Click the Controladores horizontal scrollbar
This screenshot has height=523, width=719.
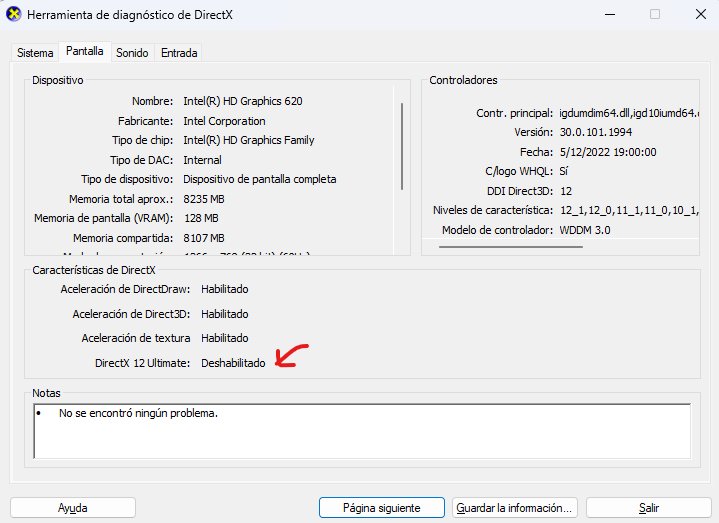[x=511, y=247]
